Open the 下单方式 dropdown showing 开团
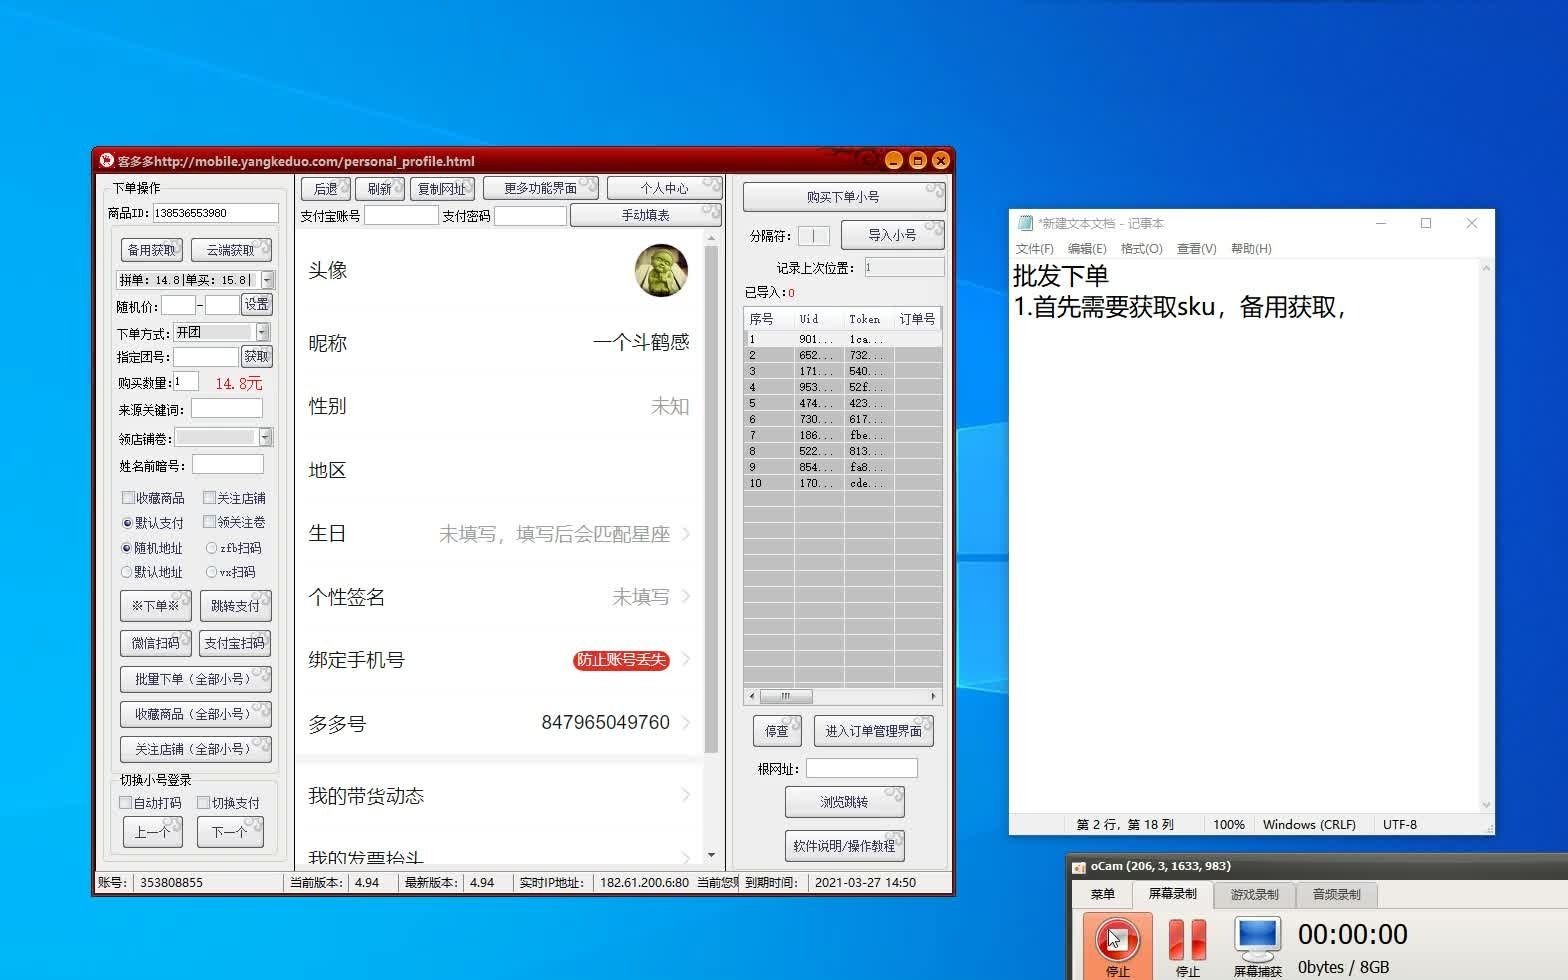 click(263, 332)
